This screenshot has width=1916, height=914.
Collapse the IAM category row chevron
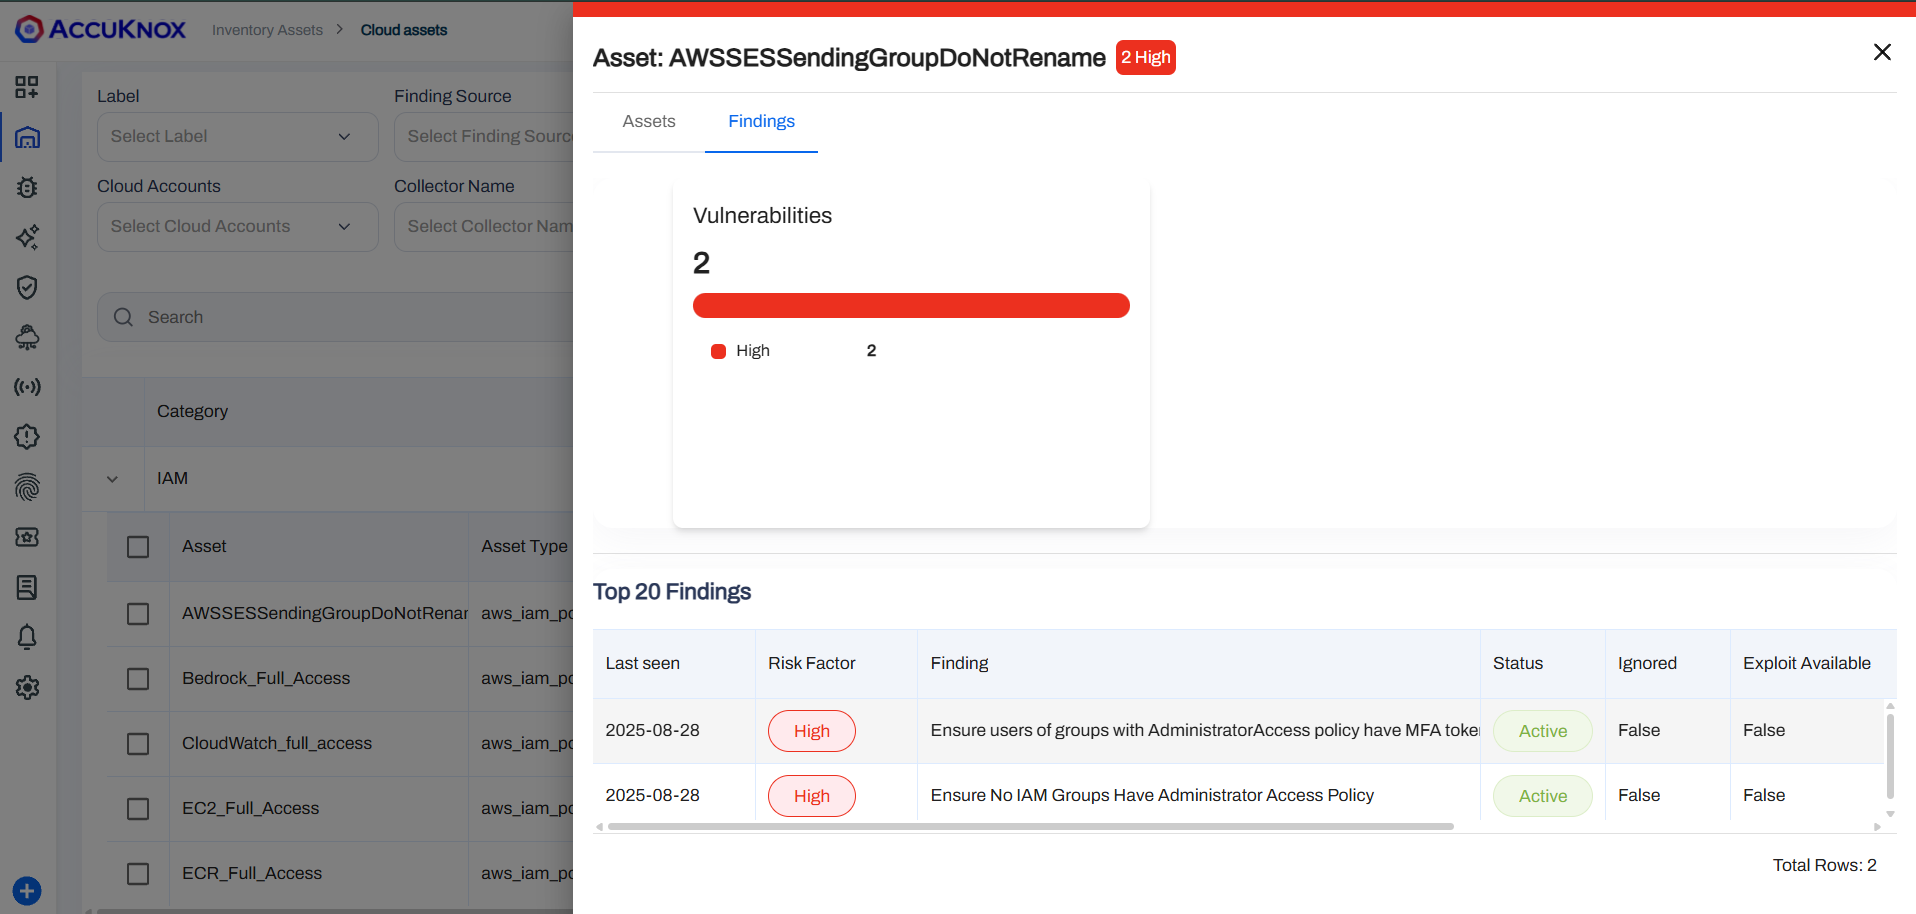click(x=112, y=479)
